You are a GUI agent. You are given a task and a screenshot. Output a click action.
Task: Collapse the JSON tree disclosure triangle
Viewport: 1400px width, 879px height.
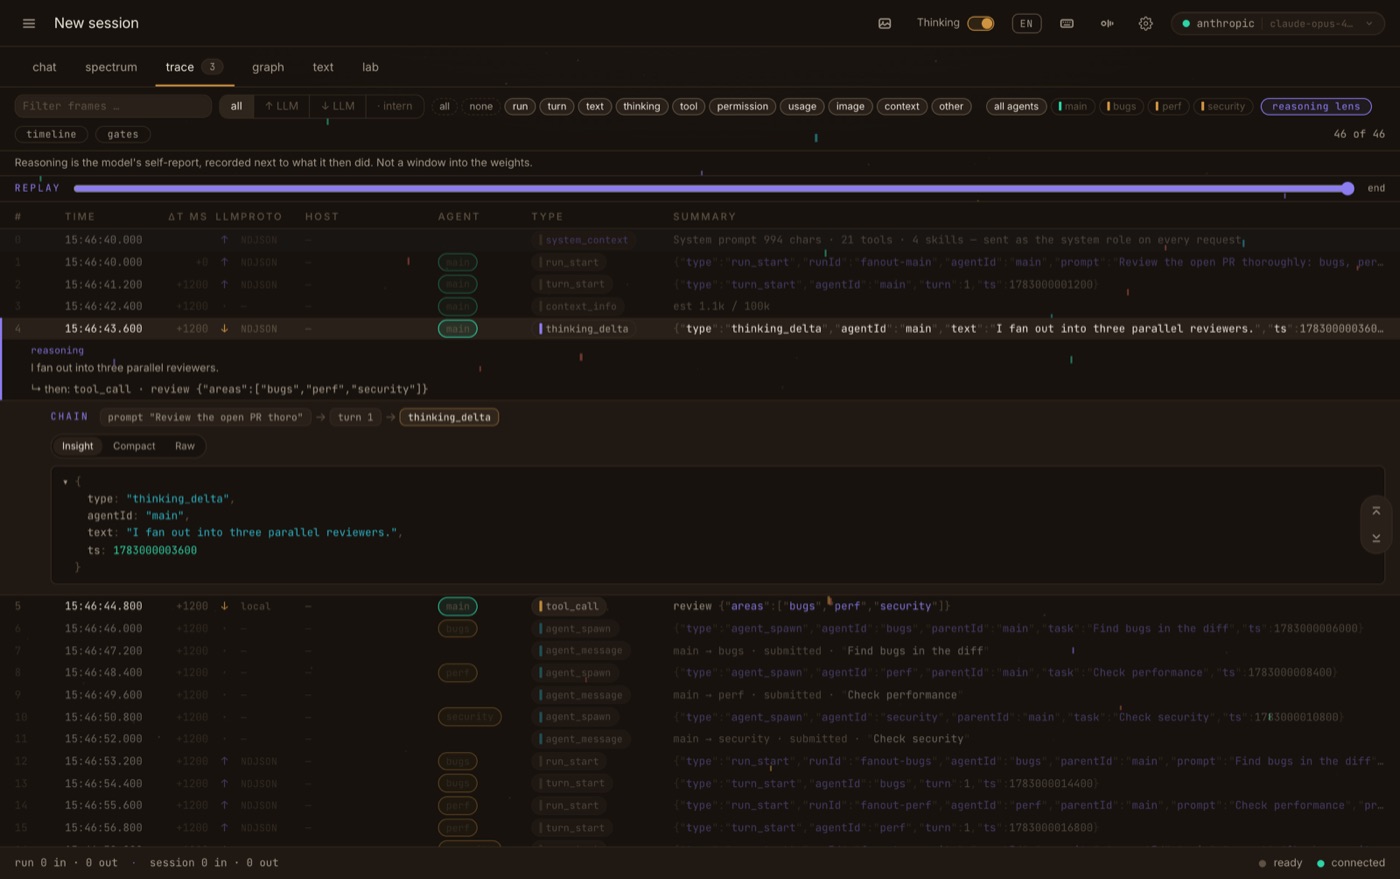point(65,482)
